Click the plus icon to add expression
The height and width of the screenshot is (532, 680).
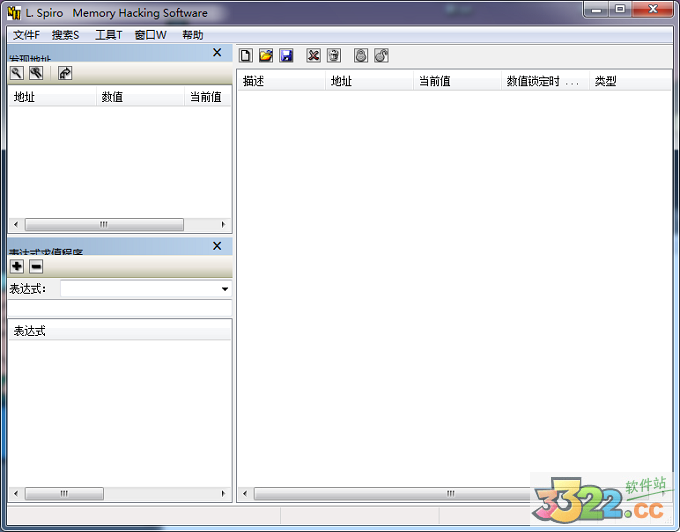pos(17,266)
